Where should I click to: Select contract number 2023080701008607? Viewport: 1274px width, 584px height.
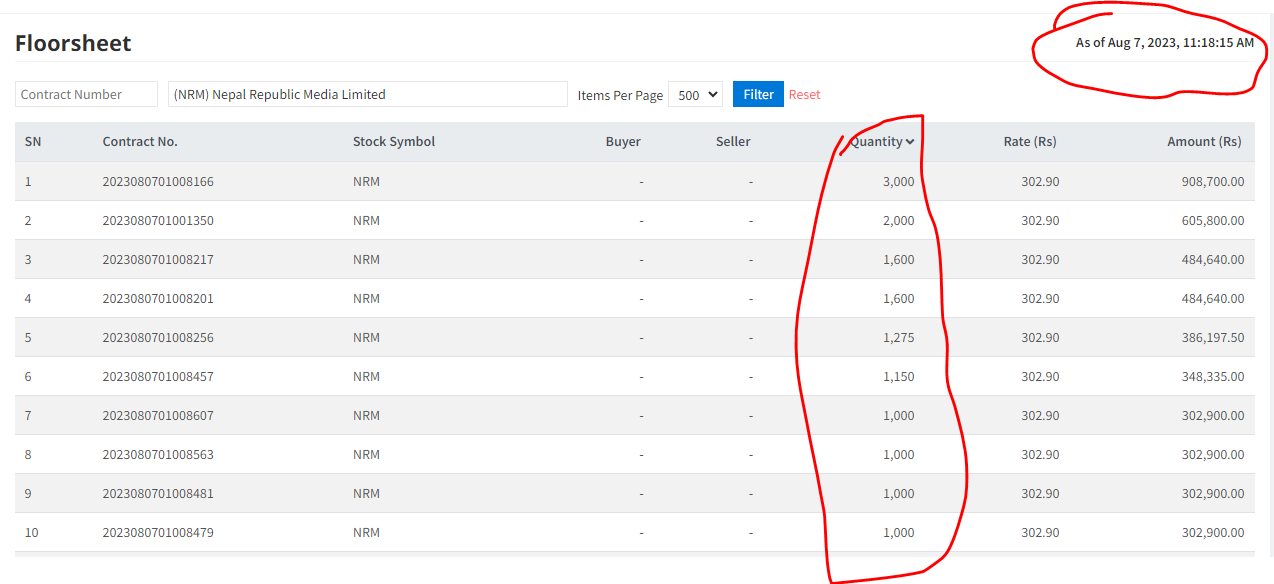click(x=158, y=415)
